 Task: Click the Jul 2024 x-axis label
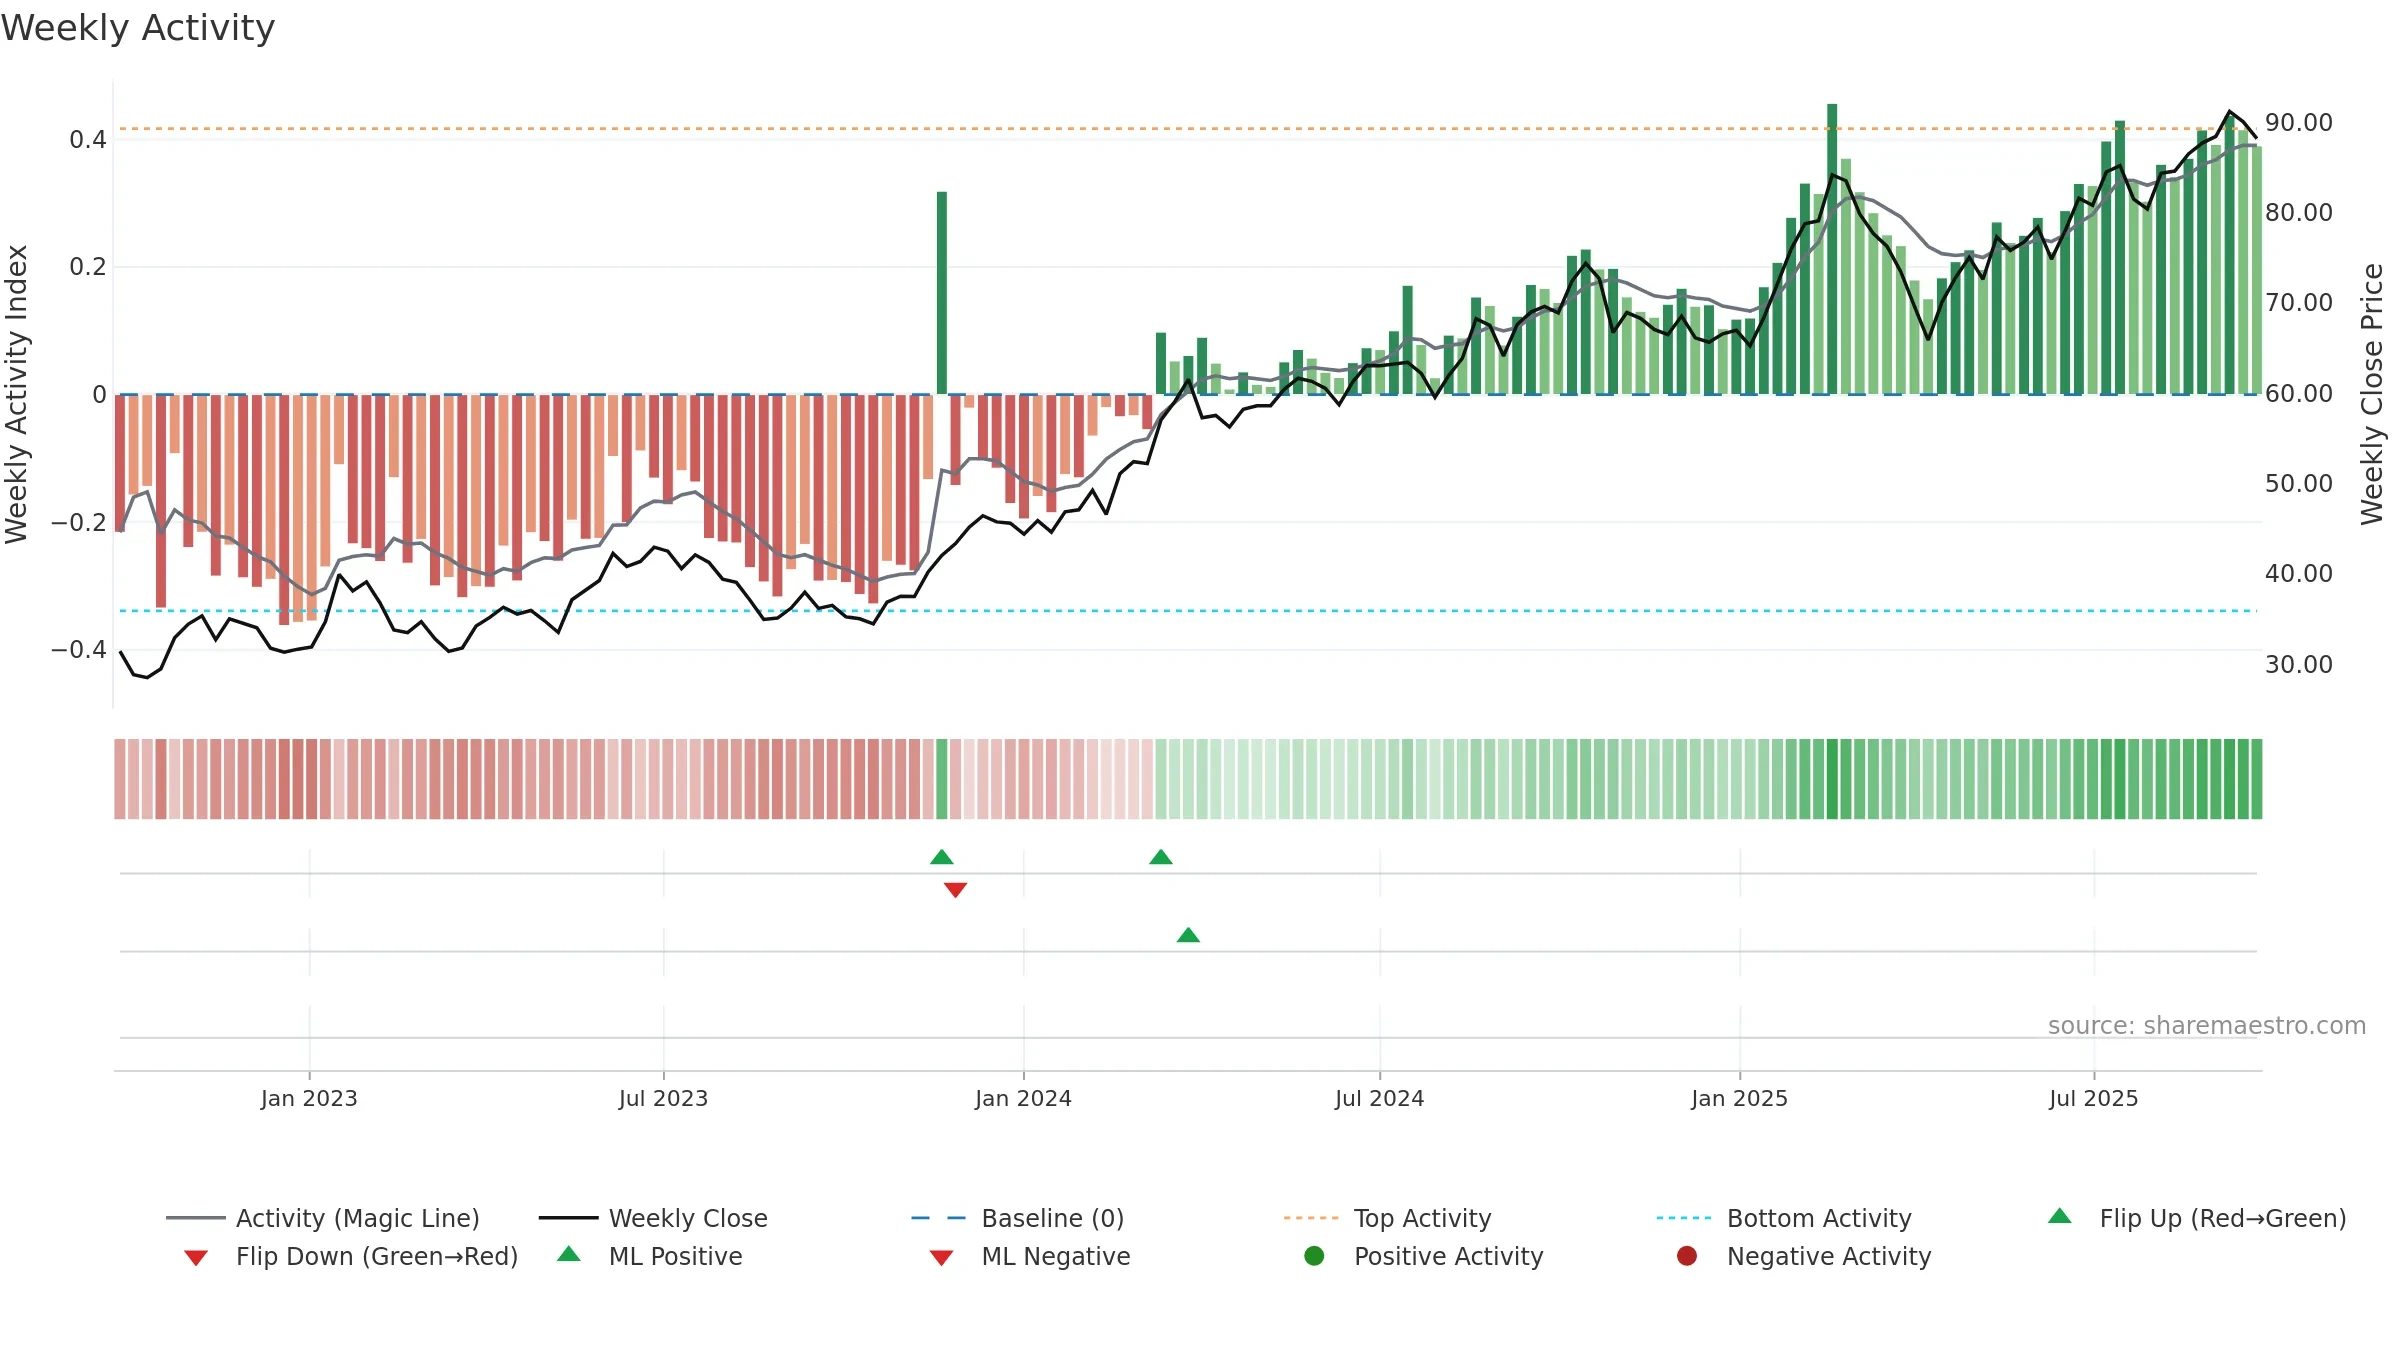1379,1098
